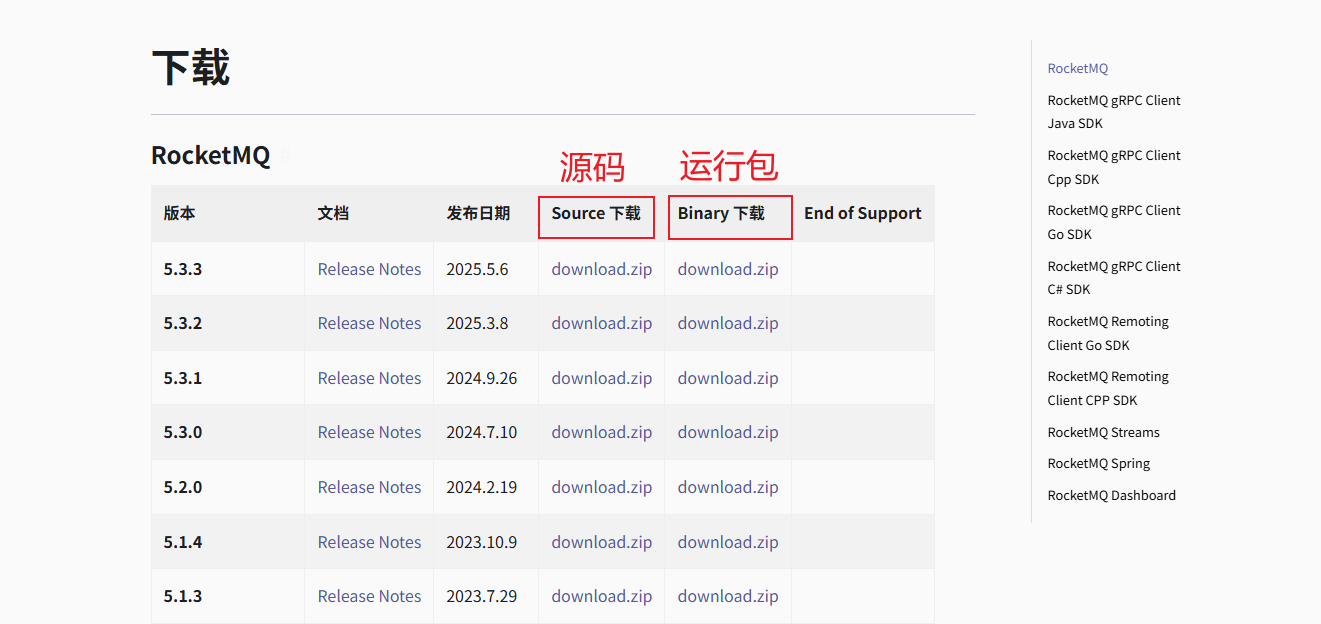Image resolution: width=1321 pixels, height=624 pixels.
Task: Open Release Notes for version 5.1.4
Action: pos(369,542)
